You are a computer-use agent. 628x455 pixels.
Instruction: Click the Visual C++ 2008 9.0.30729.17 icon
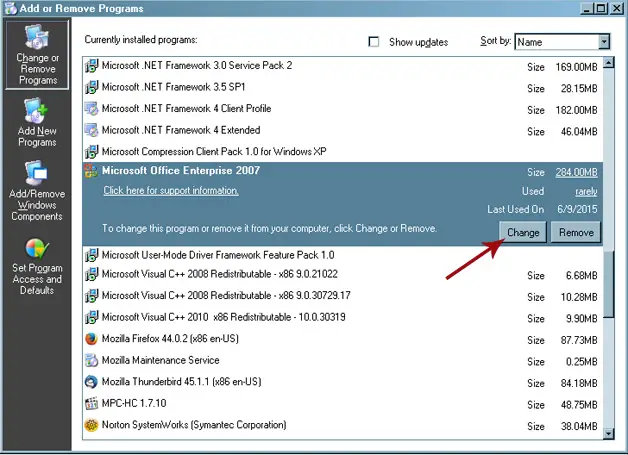pyautogui.click(x=91, y=296)
